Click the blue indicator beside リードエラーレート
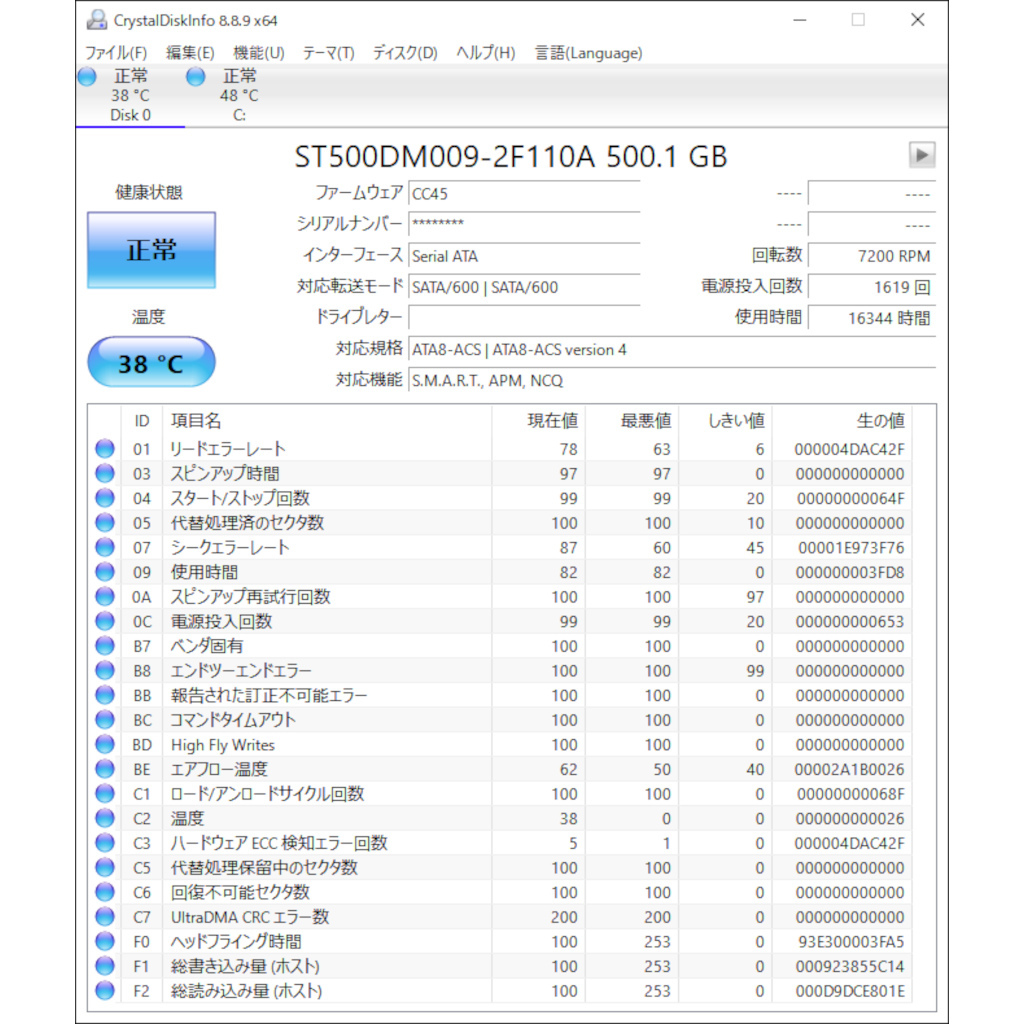The image size is (1024, 1024). tap(105, 448)
